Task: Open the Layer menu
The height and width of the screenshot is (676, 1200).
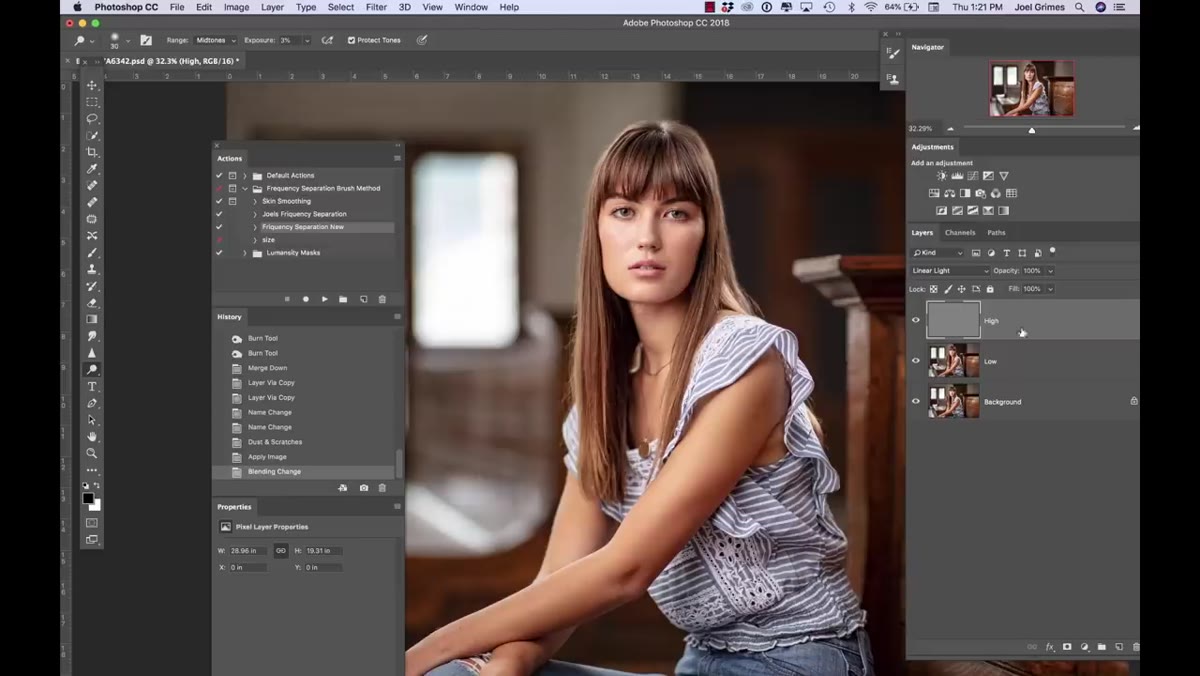Action: (272, 7)
